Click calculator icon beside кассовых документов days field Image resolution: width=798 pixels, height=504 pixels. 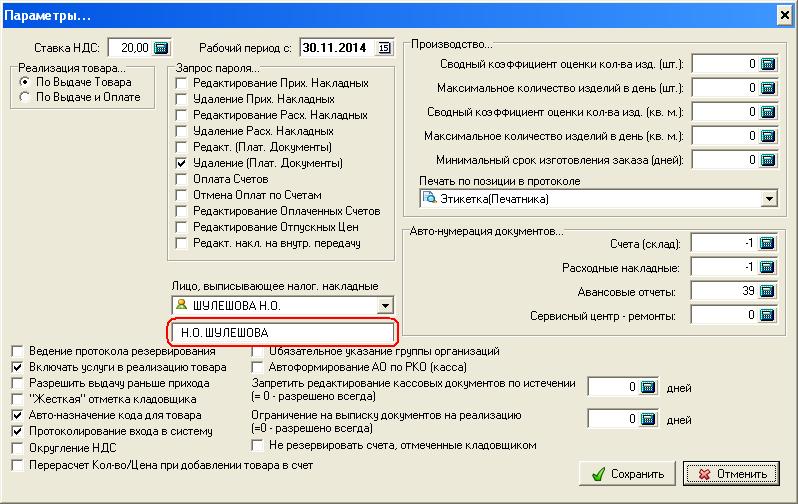click(x=647, y=387)
